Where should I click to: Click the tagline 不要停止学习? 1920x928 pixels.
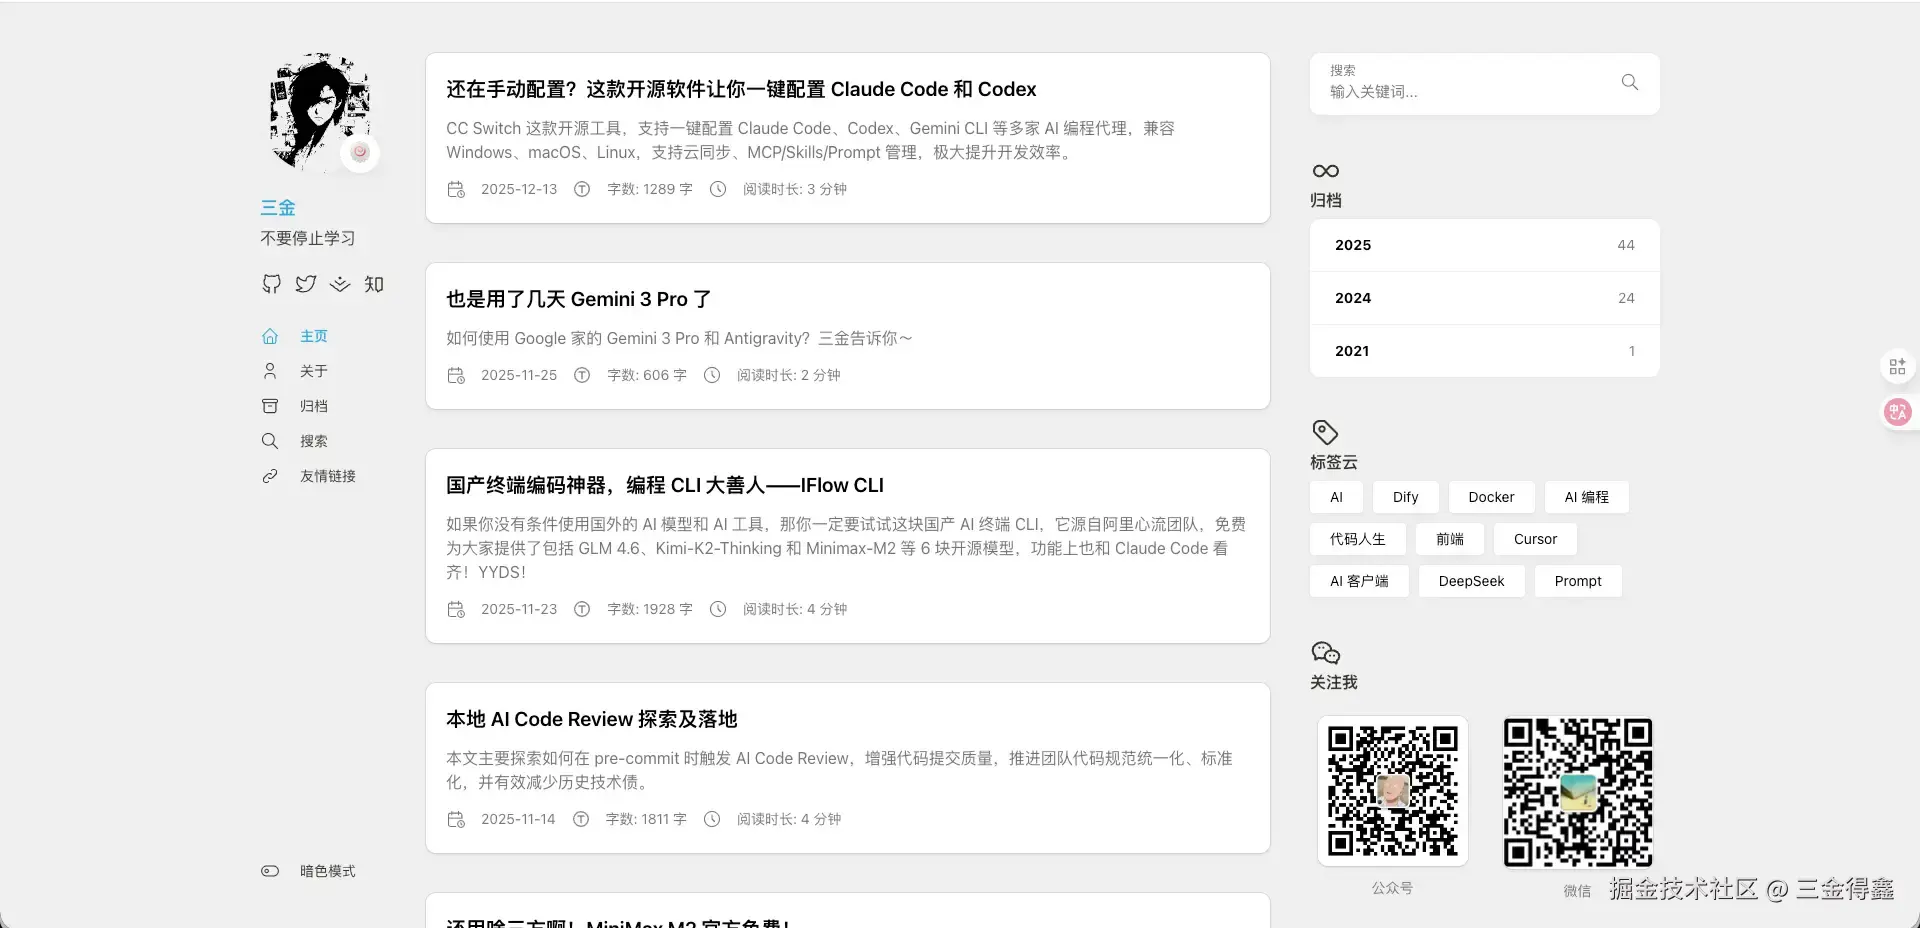pyautogui.click(x=308, y=238)
